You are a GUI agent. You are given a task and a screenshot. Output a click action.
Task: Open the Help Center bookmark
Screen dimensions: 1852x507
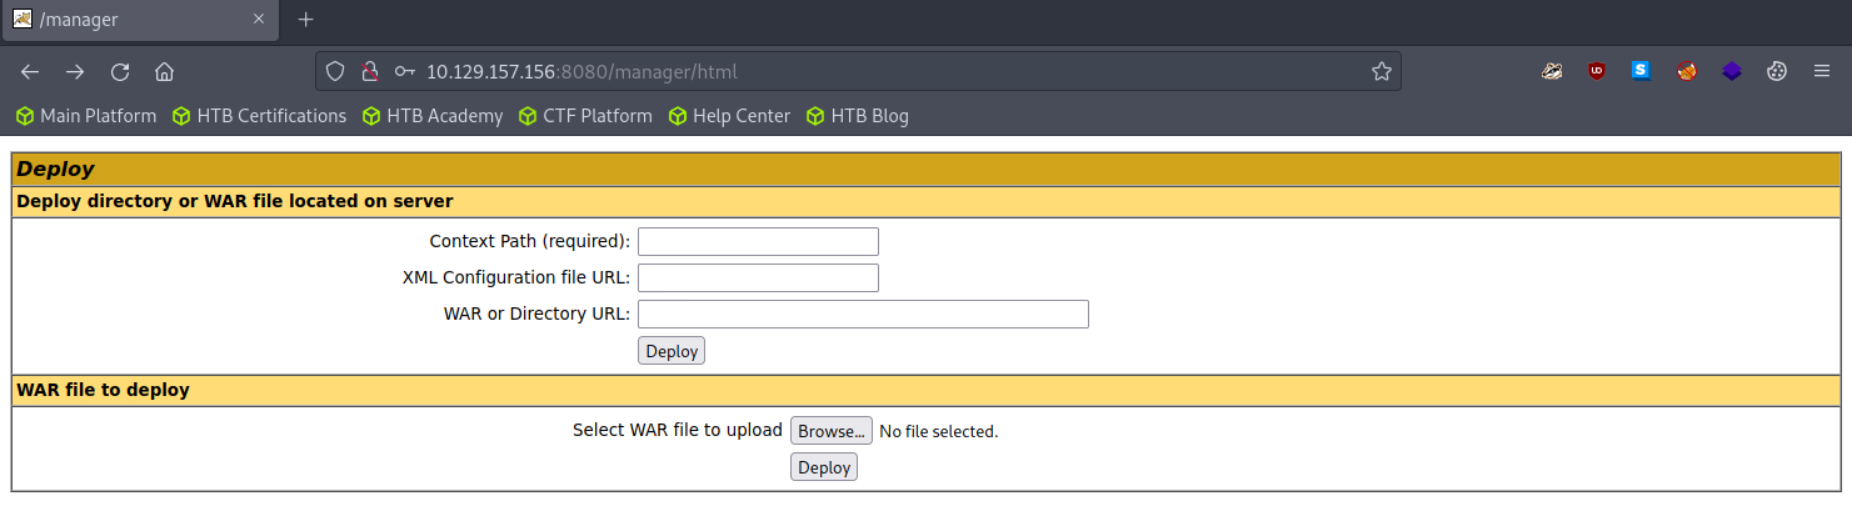pos(729,116)
